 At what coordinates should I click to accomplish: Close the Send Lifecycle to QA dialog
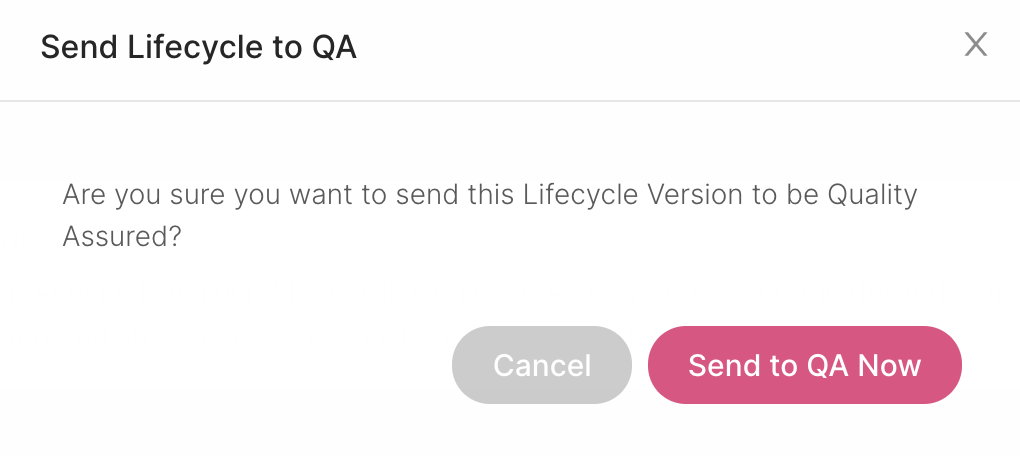975,45
